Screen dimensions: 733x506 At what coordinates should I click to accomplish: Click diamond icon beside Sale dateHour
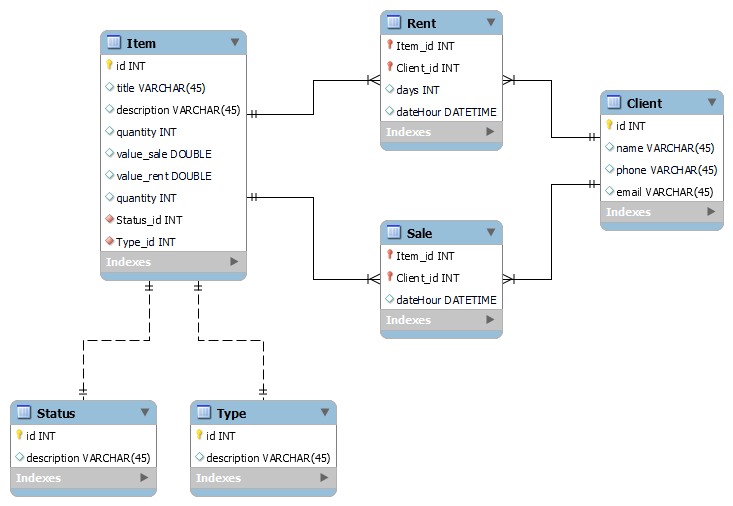(390, 298)
